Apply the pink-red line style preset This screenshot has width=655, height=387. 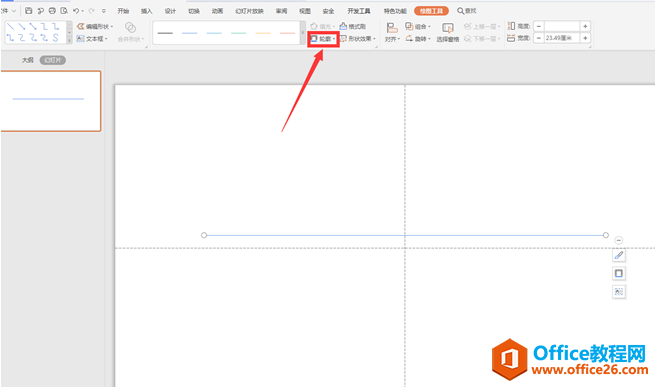pyautogui.click(x=287, y=33)
